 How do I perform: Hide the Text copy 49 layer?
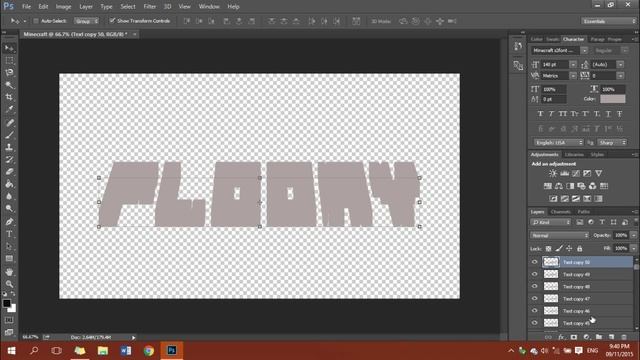point(535,274)
